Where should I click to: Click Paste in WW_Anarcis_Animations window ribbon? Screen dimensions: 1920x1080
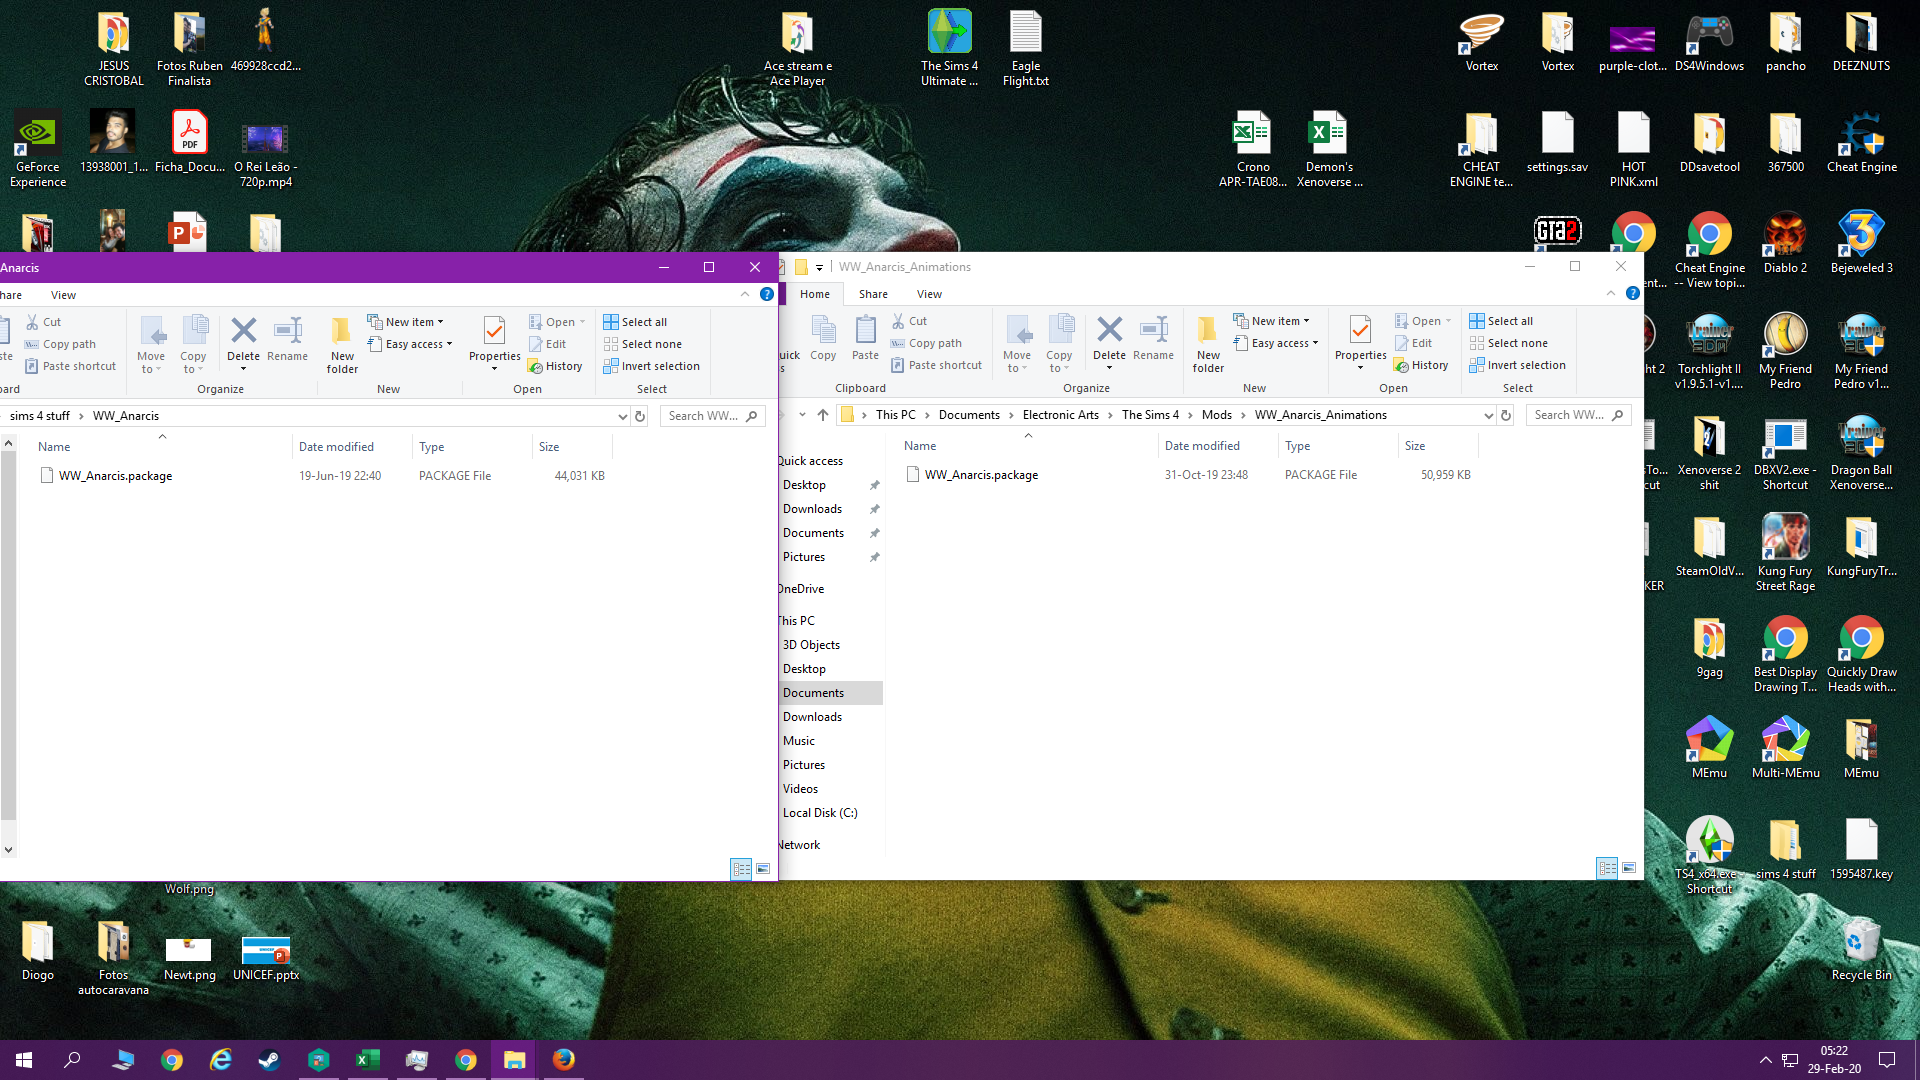point(866,338)
